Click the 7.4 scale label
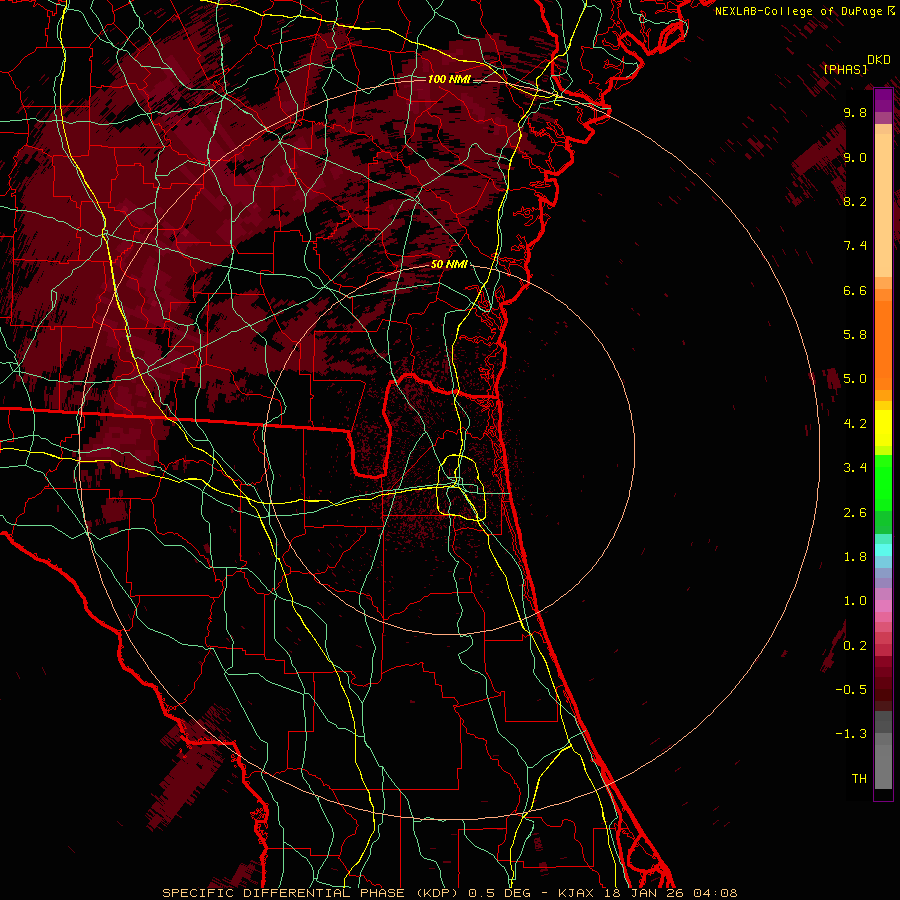The height and width of the screenshot is (900, 900). point(855,246)
